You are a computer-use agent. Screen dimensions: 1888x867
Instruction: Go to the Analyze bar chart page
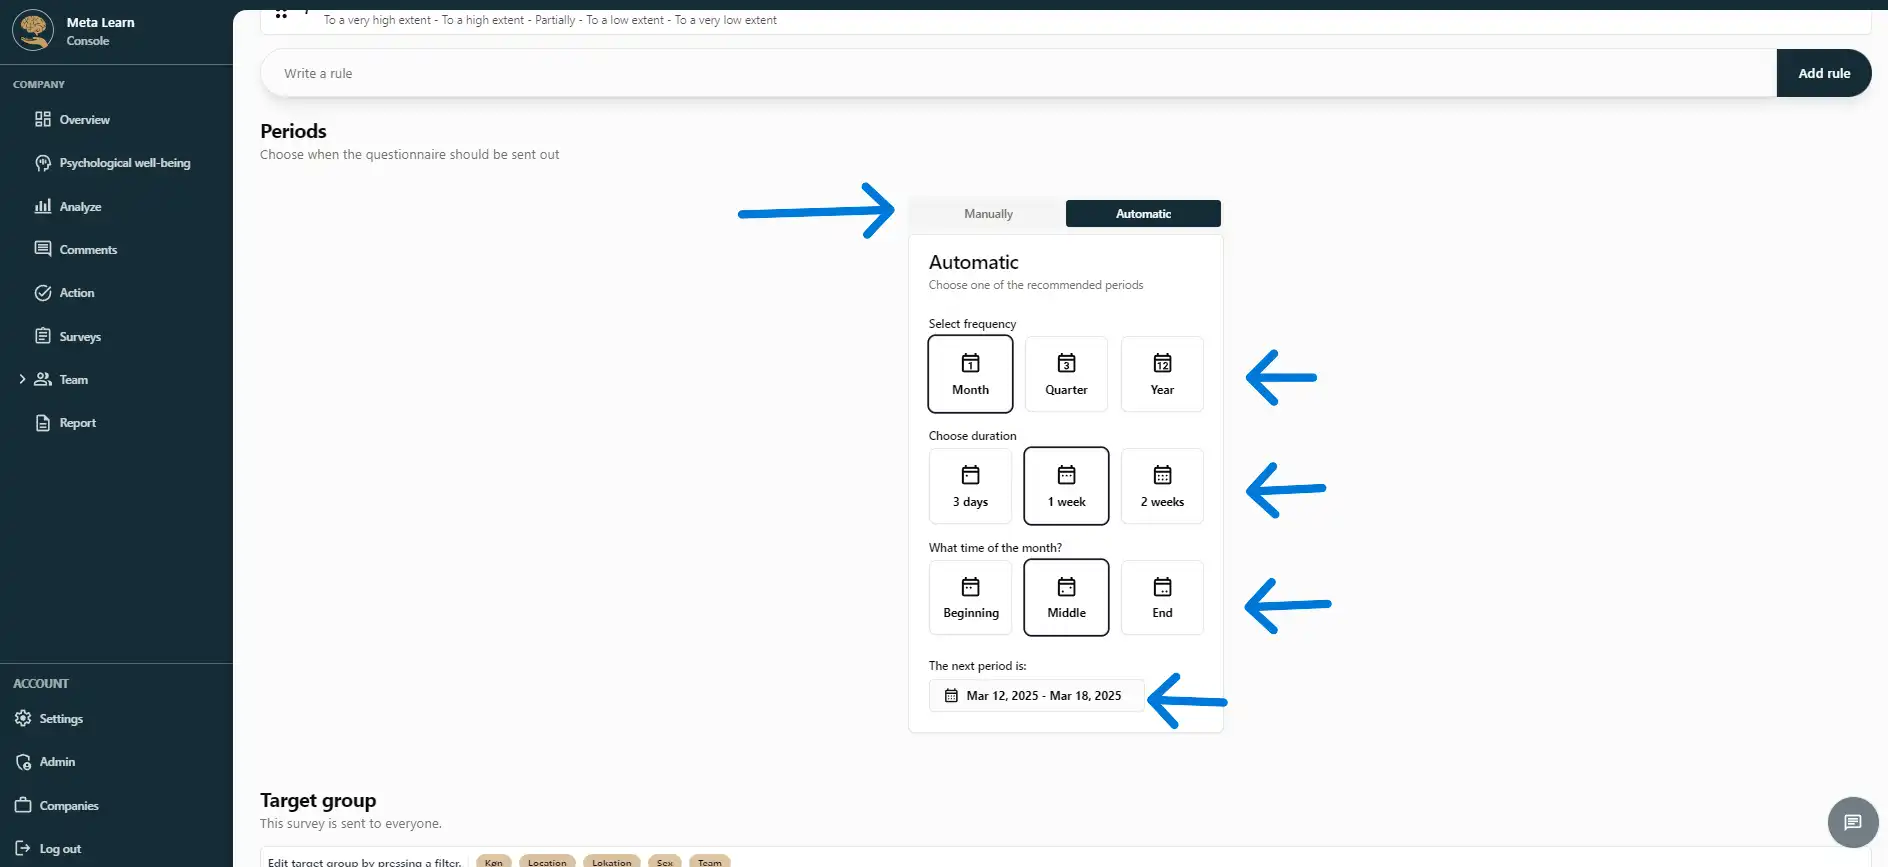(x=80, y=207)
